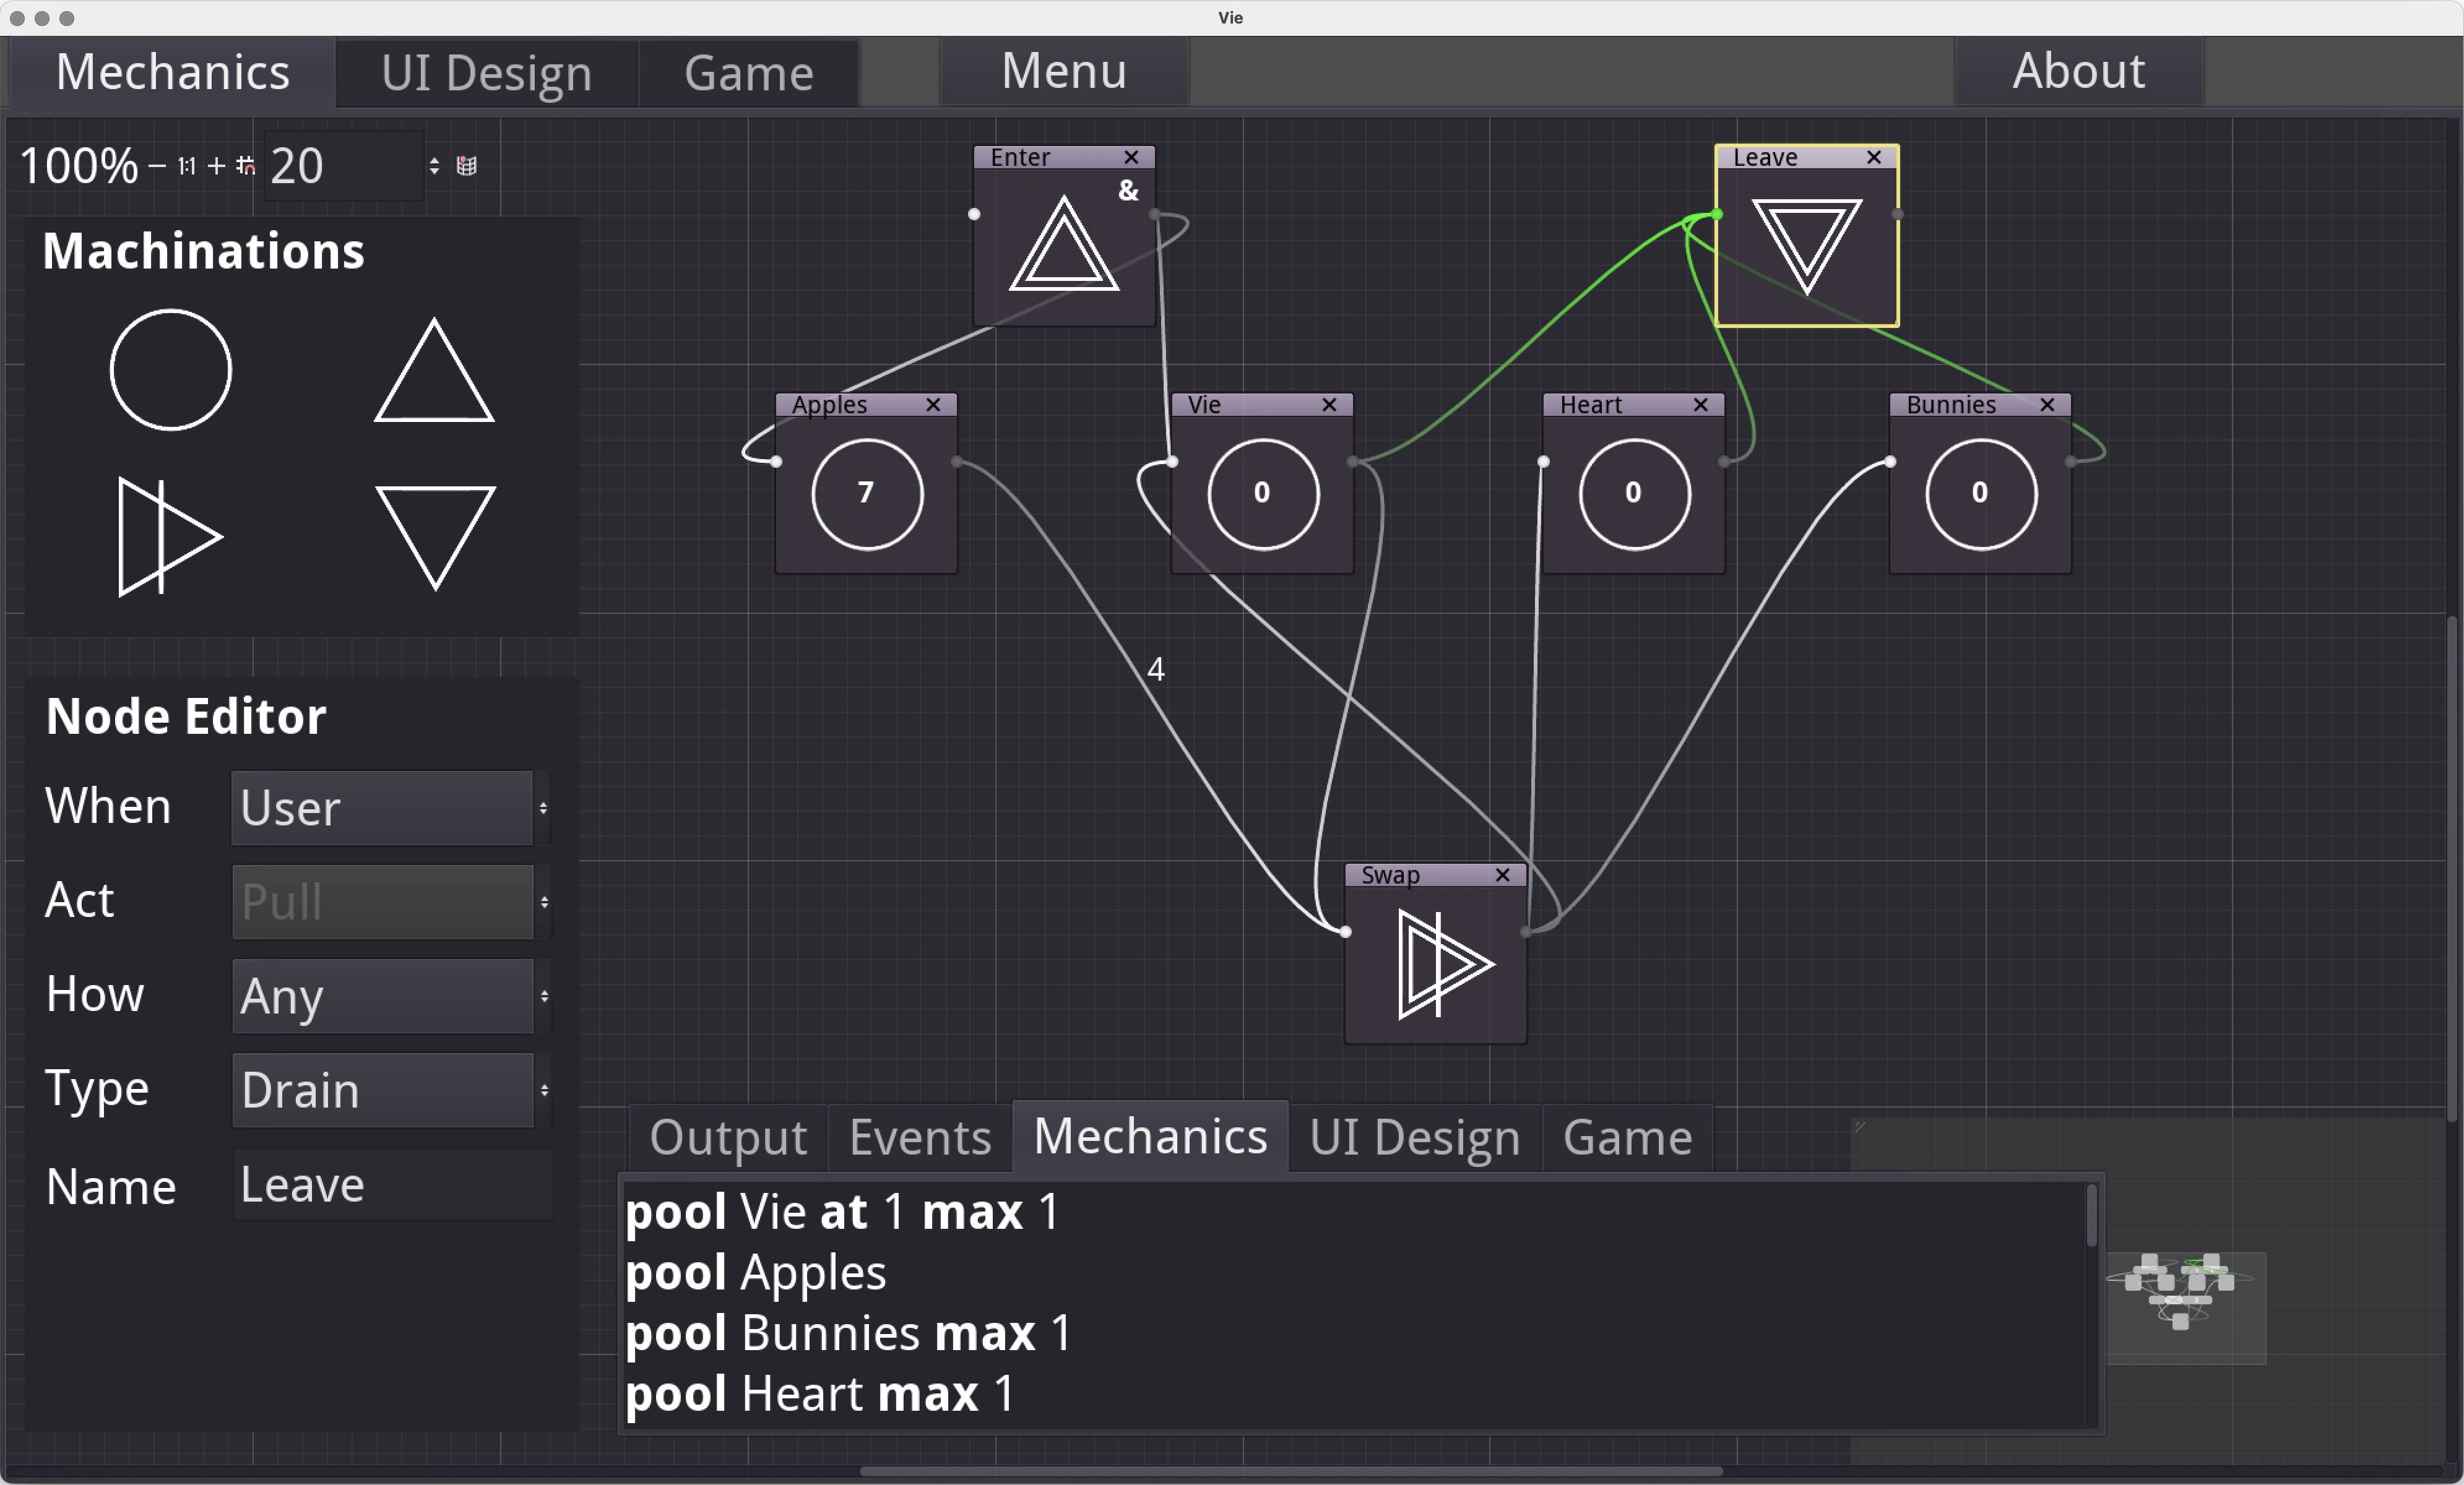2464x1485 pixels.
Task: Toggle the minimap grid icon next to snap stepper
Action: click(x=467, y=166)
